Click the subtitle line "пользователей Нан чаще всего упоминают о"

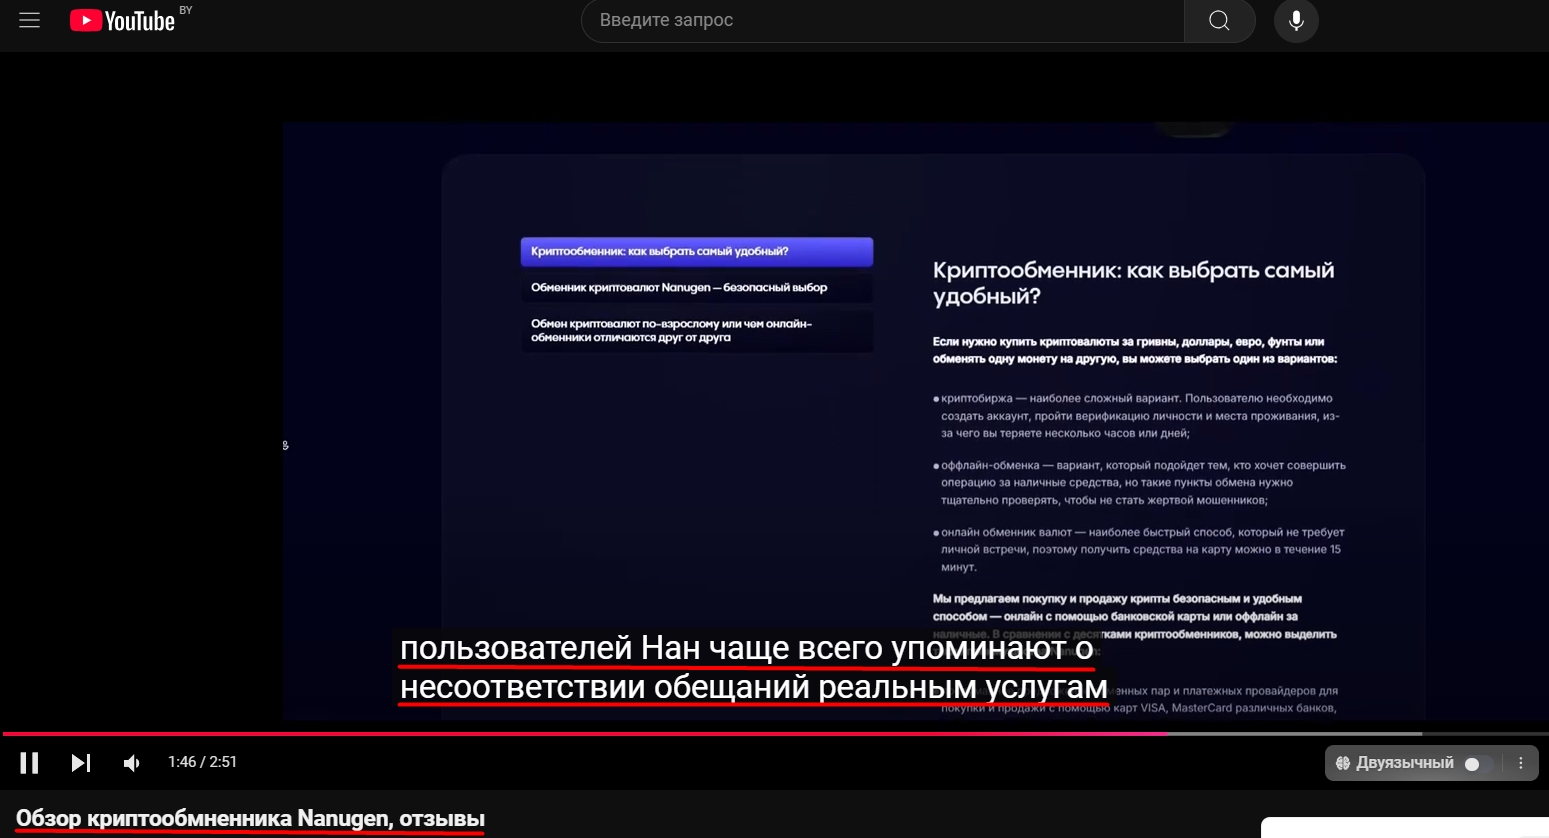[x=746, y=648]
